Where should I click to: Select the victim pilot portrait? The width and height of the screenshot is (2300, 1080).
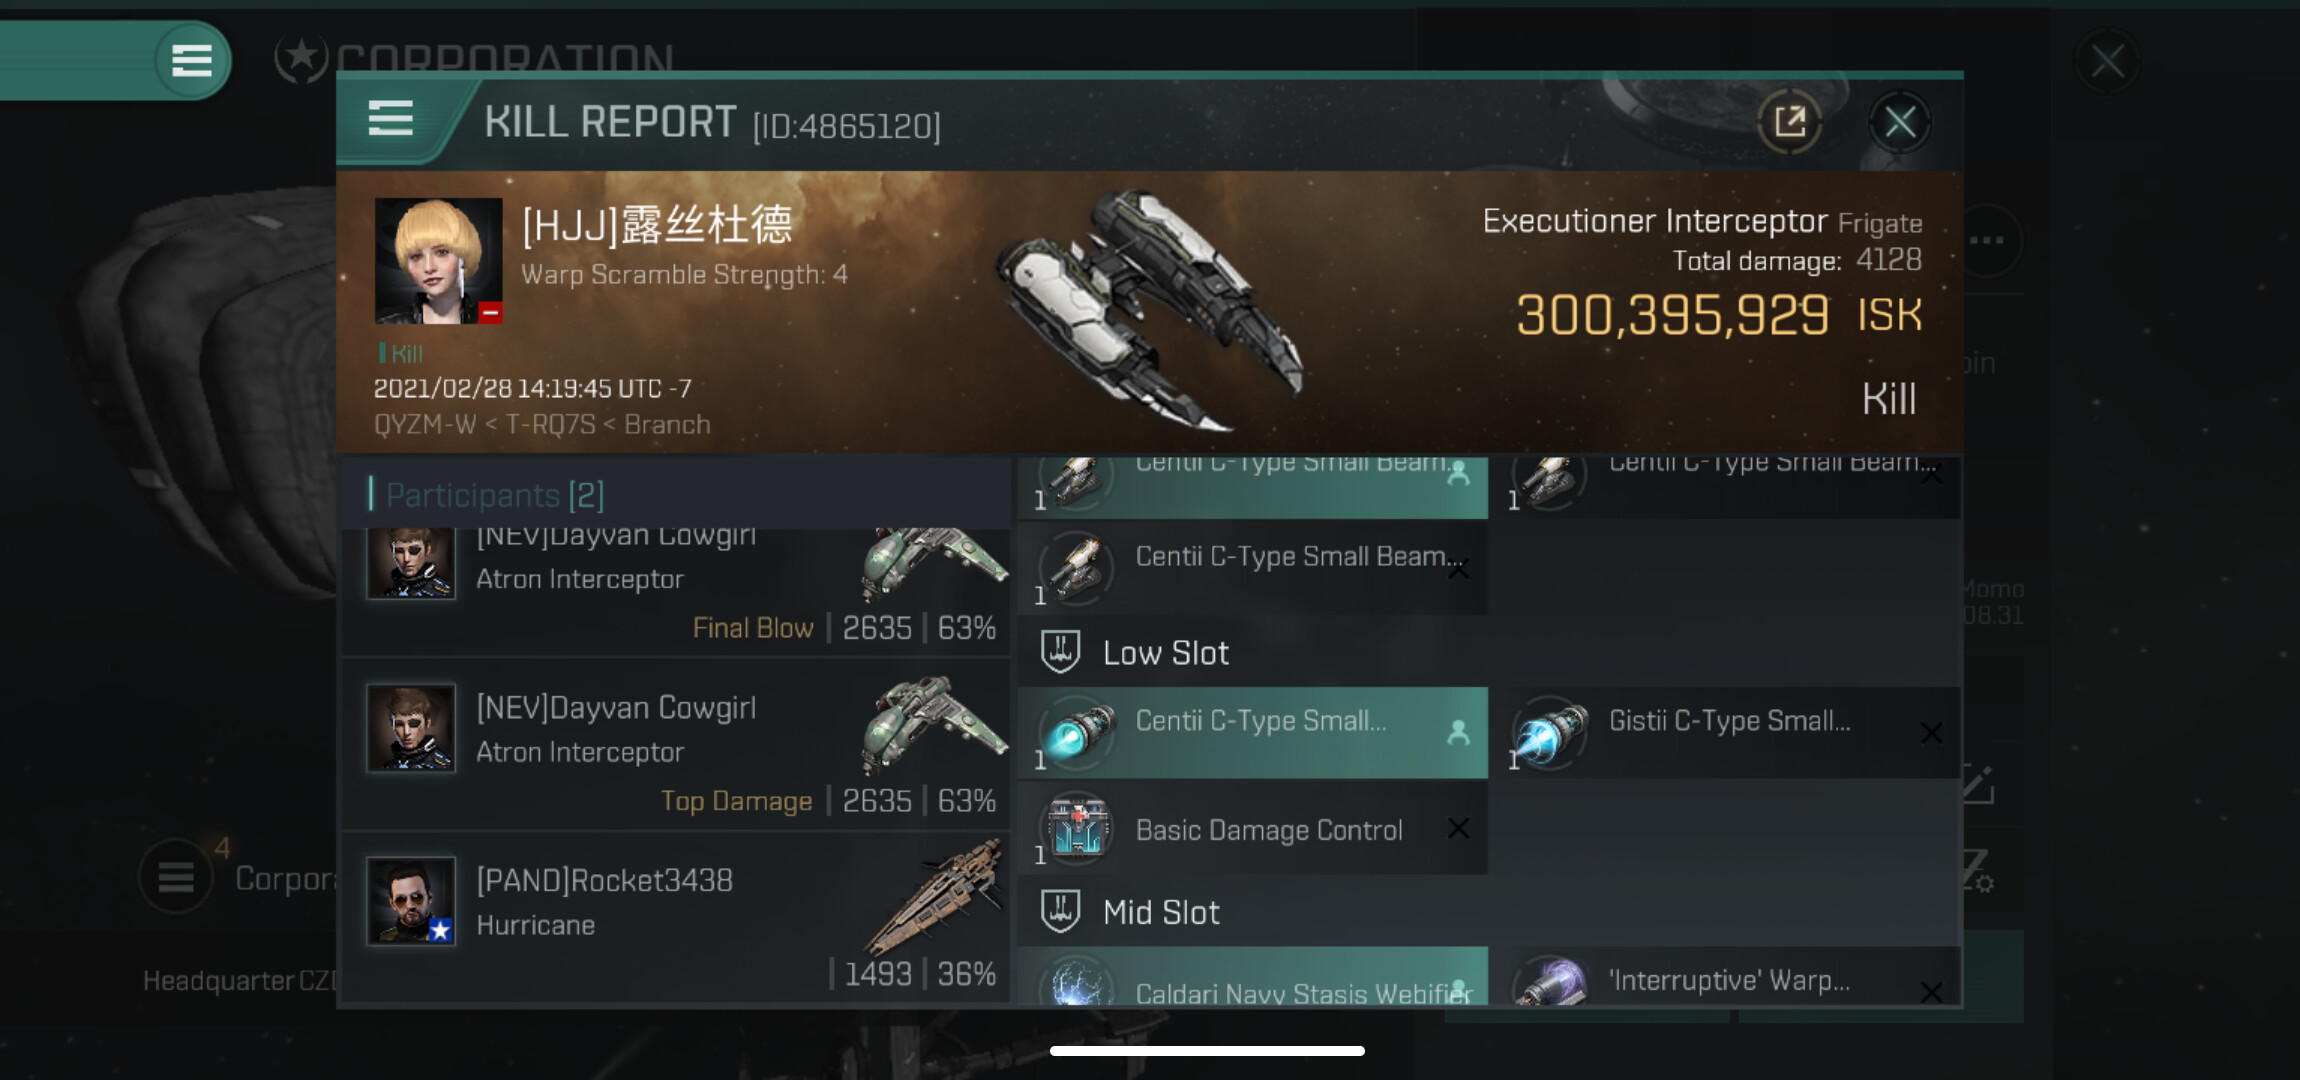coord(438,261)
